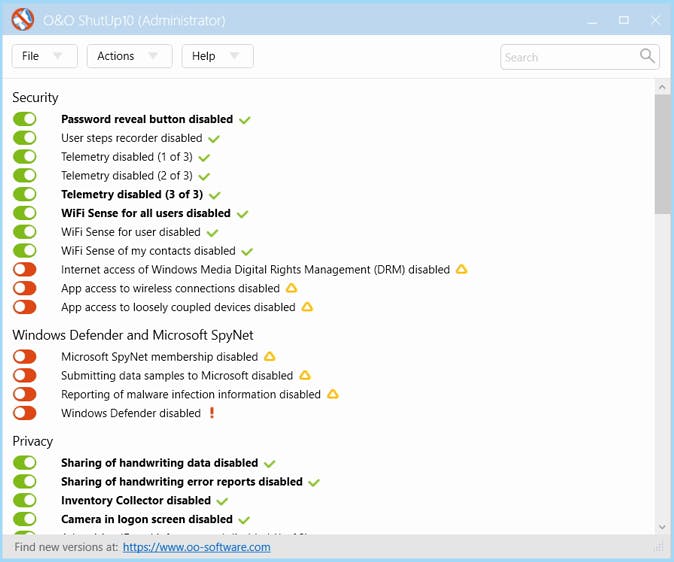The image size is (674, 562).
Task: Open the Actions dropdown menu
Action: pyautogui.click(x=129, y=56)
